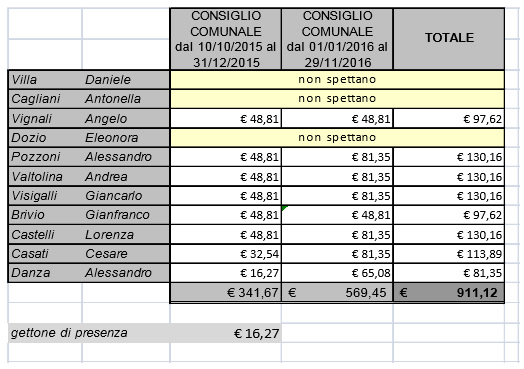Click Casati's 2015 amount € 32,54
The height and width of the screenshot is (369, 524).
[x=226, y=254]
